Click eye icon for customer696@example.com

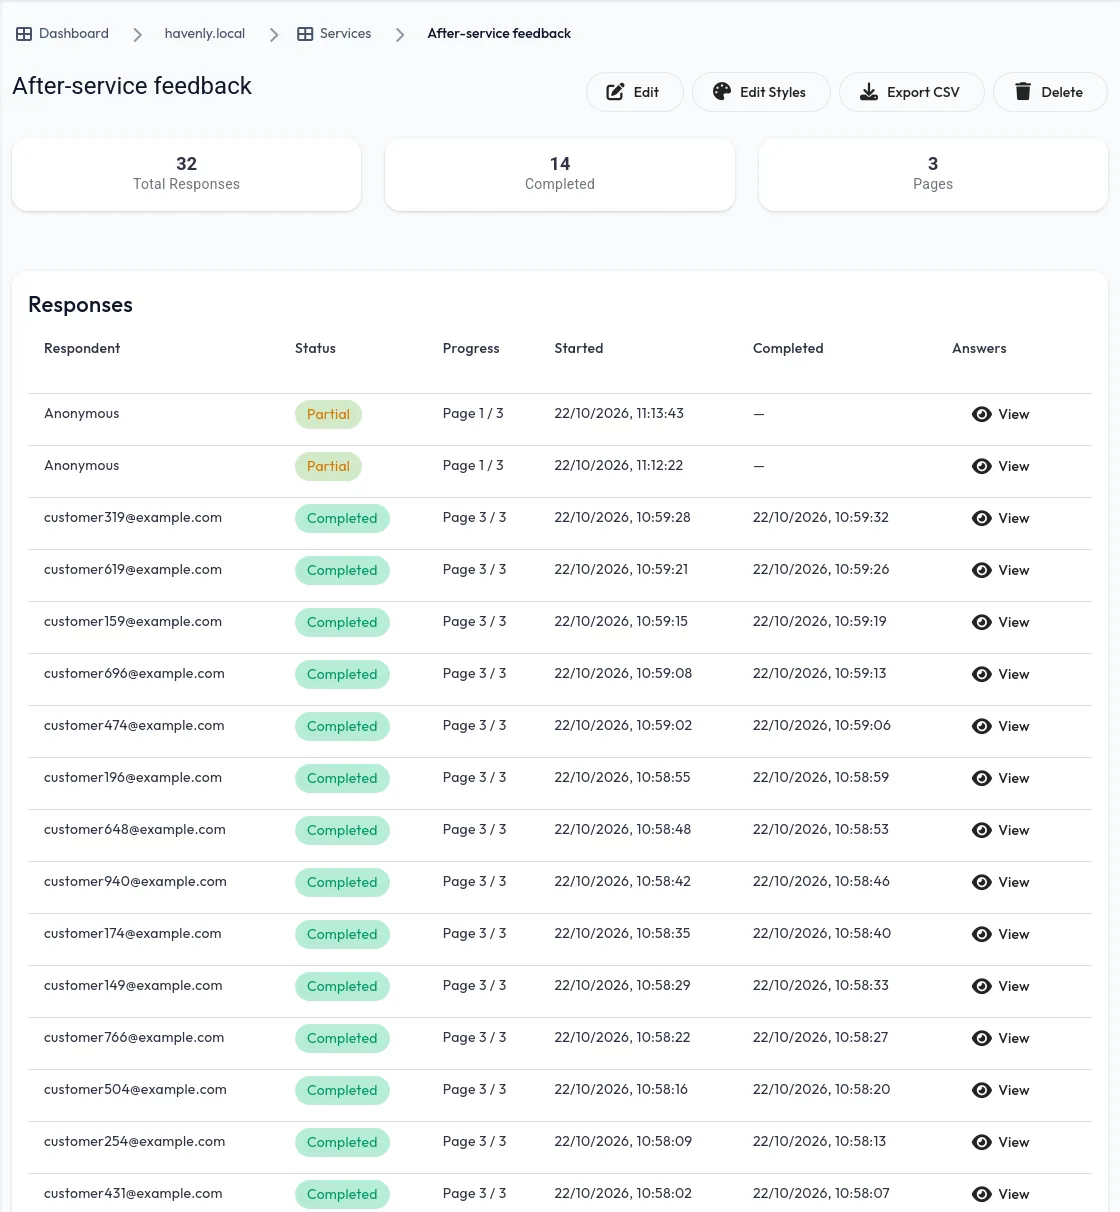point(982,674)
